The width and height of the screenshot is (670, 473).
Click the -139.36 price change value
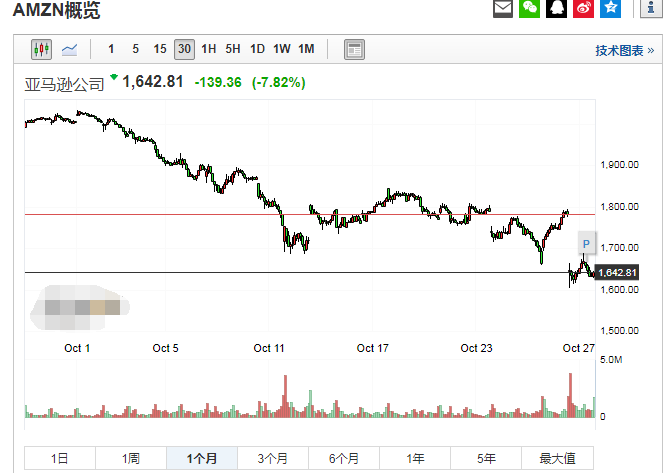[x=218, y=82]
